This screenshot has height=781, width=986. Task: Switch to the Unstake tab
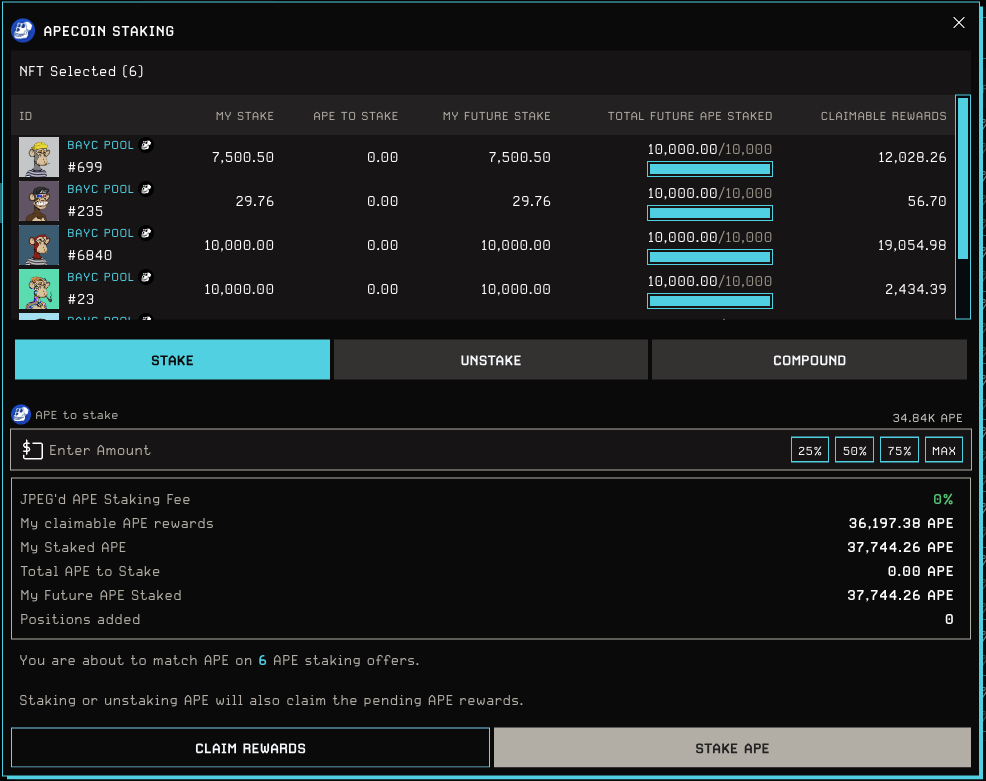coord(490,360)
